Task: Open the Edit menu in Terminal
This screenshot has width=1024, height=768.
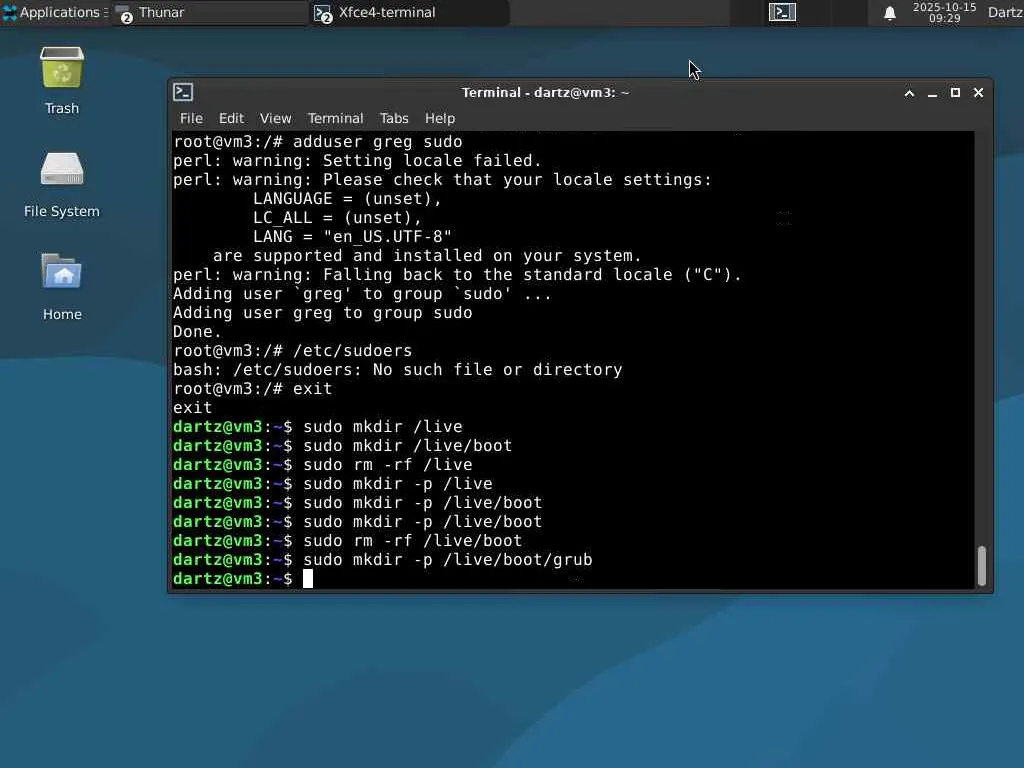Action: click(231, 118)
